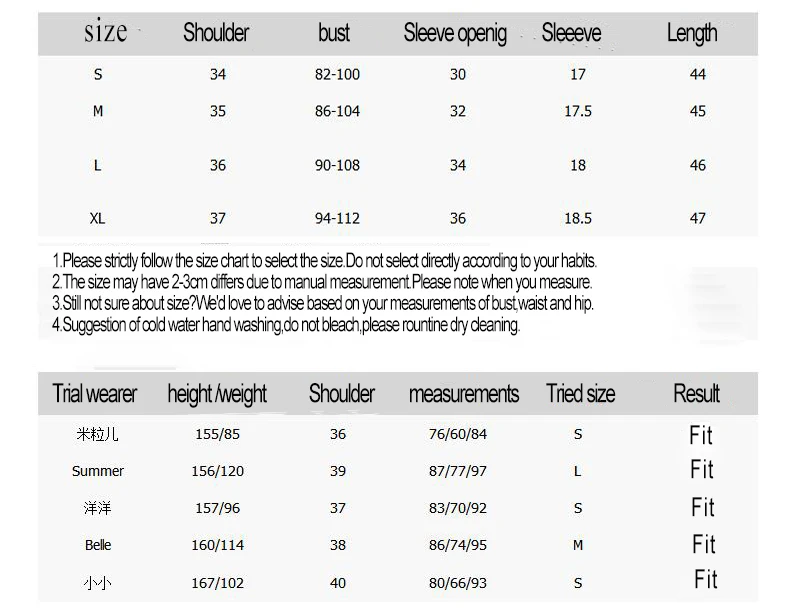Select sleeve value 17.5 in M row
Image resolution: width=792 pixels, height=612 pixels.
pos(578,112)
